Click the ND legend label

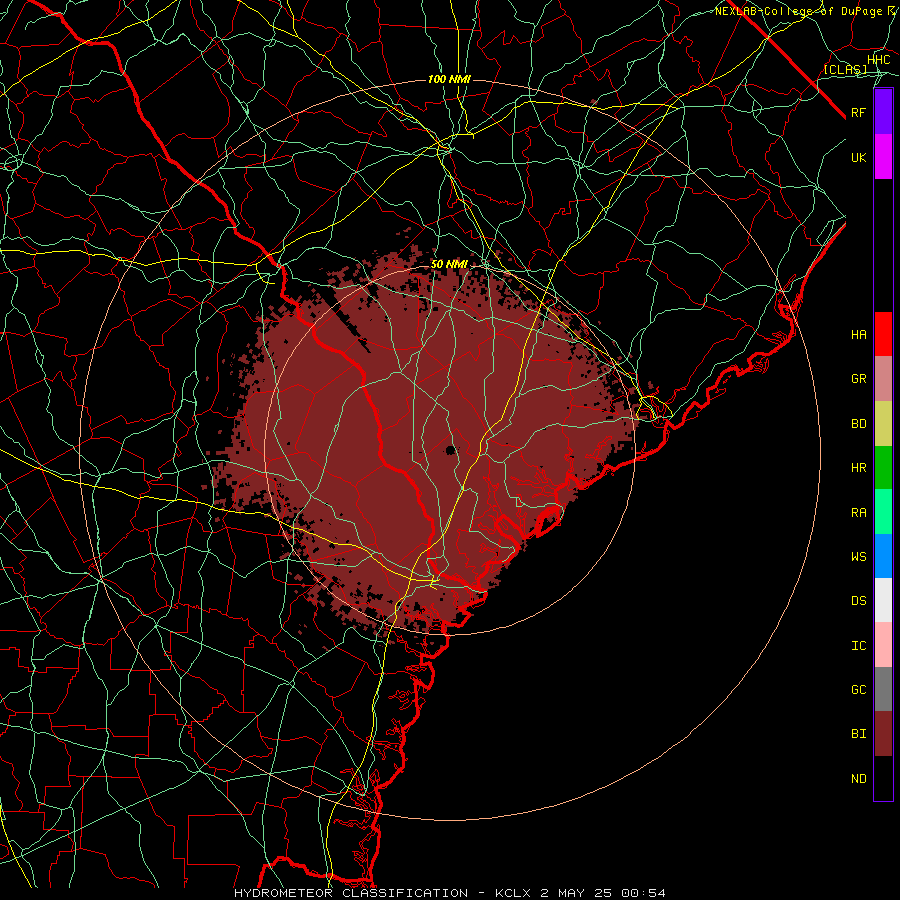pyautogui.click(x=858, y=779)
